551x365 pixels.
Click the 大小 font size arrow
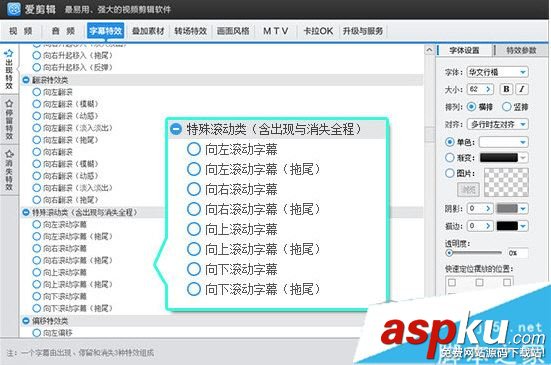pyautogui.click(x=488, y=89)
